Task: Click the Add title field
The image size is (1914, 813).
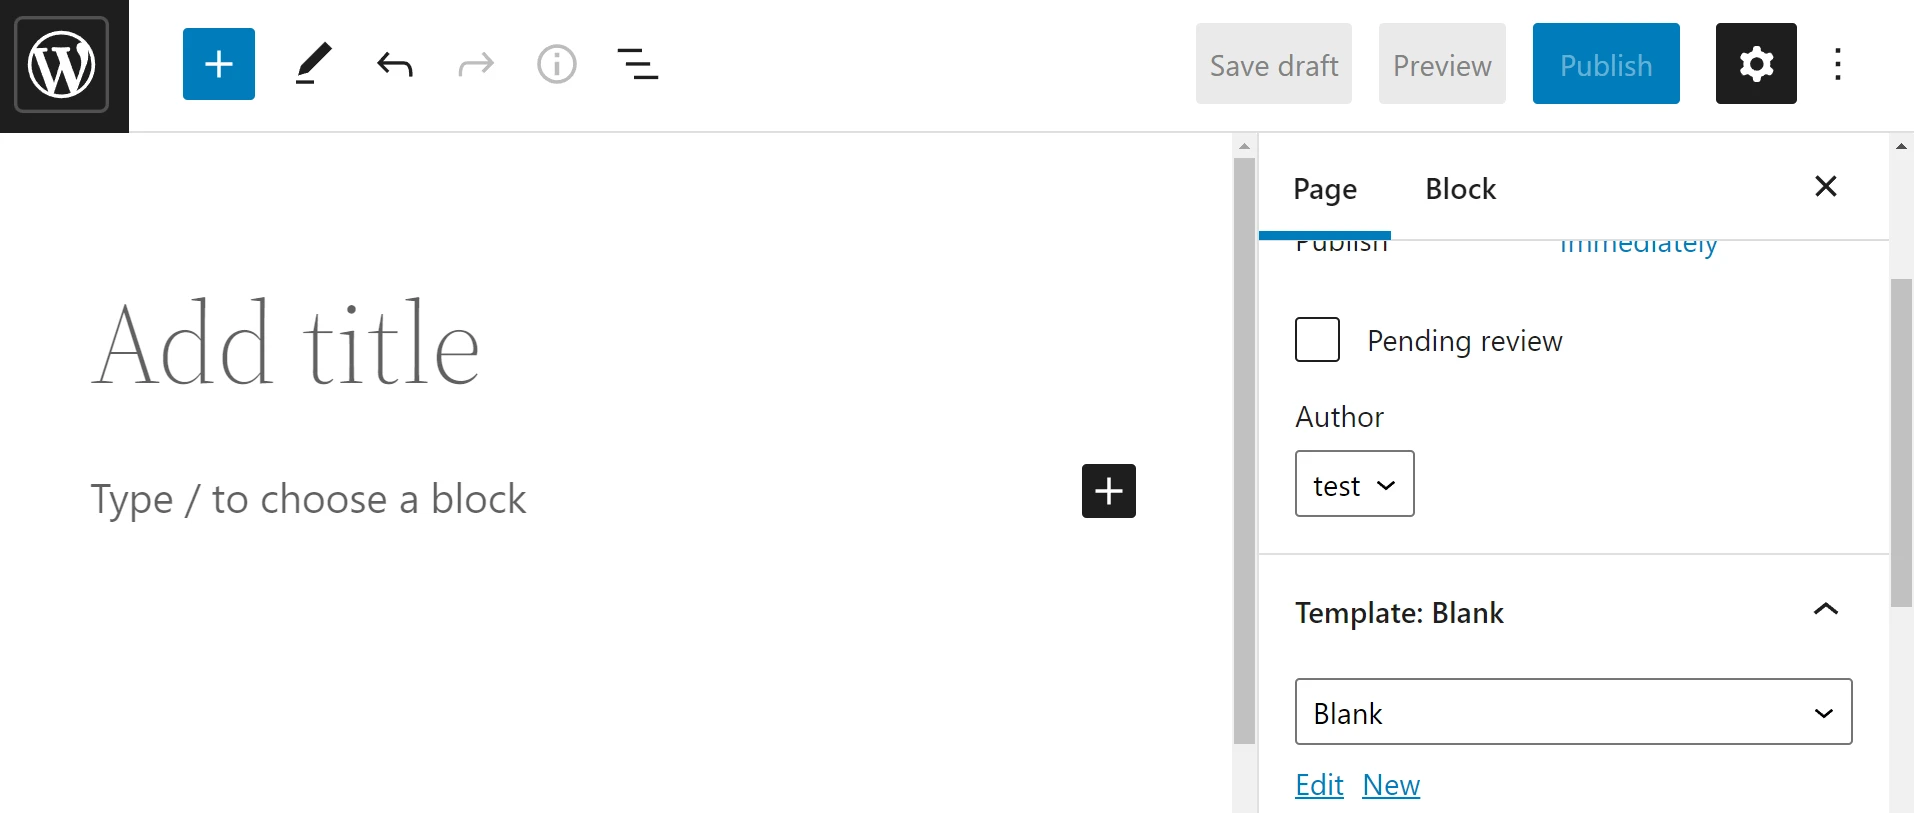Action: tap(286, 345)
